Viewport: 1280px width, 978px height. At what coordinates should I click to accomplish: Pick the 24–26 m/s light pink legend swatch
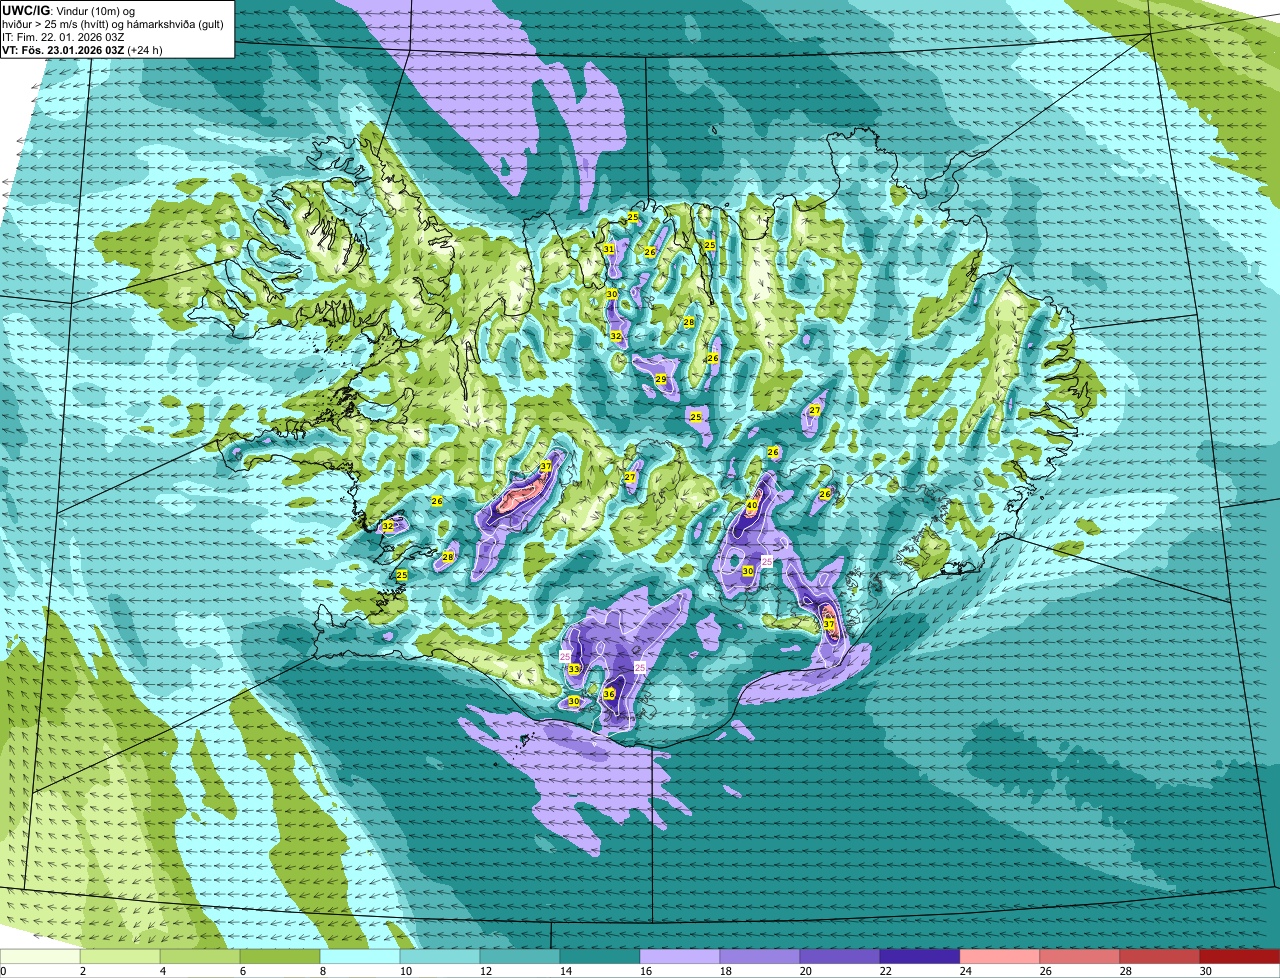(1000, 957)
